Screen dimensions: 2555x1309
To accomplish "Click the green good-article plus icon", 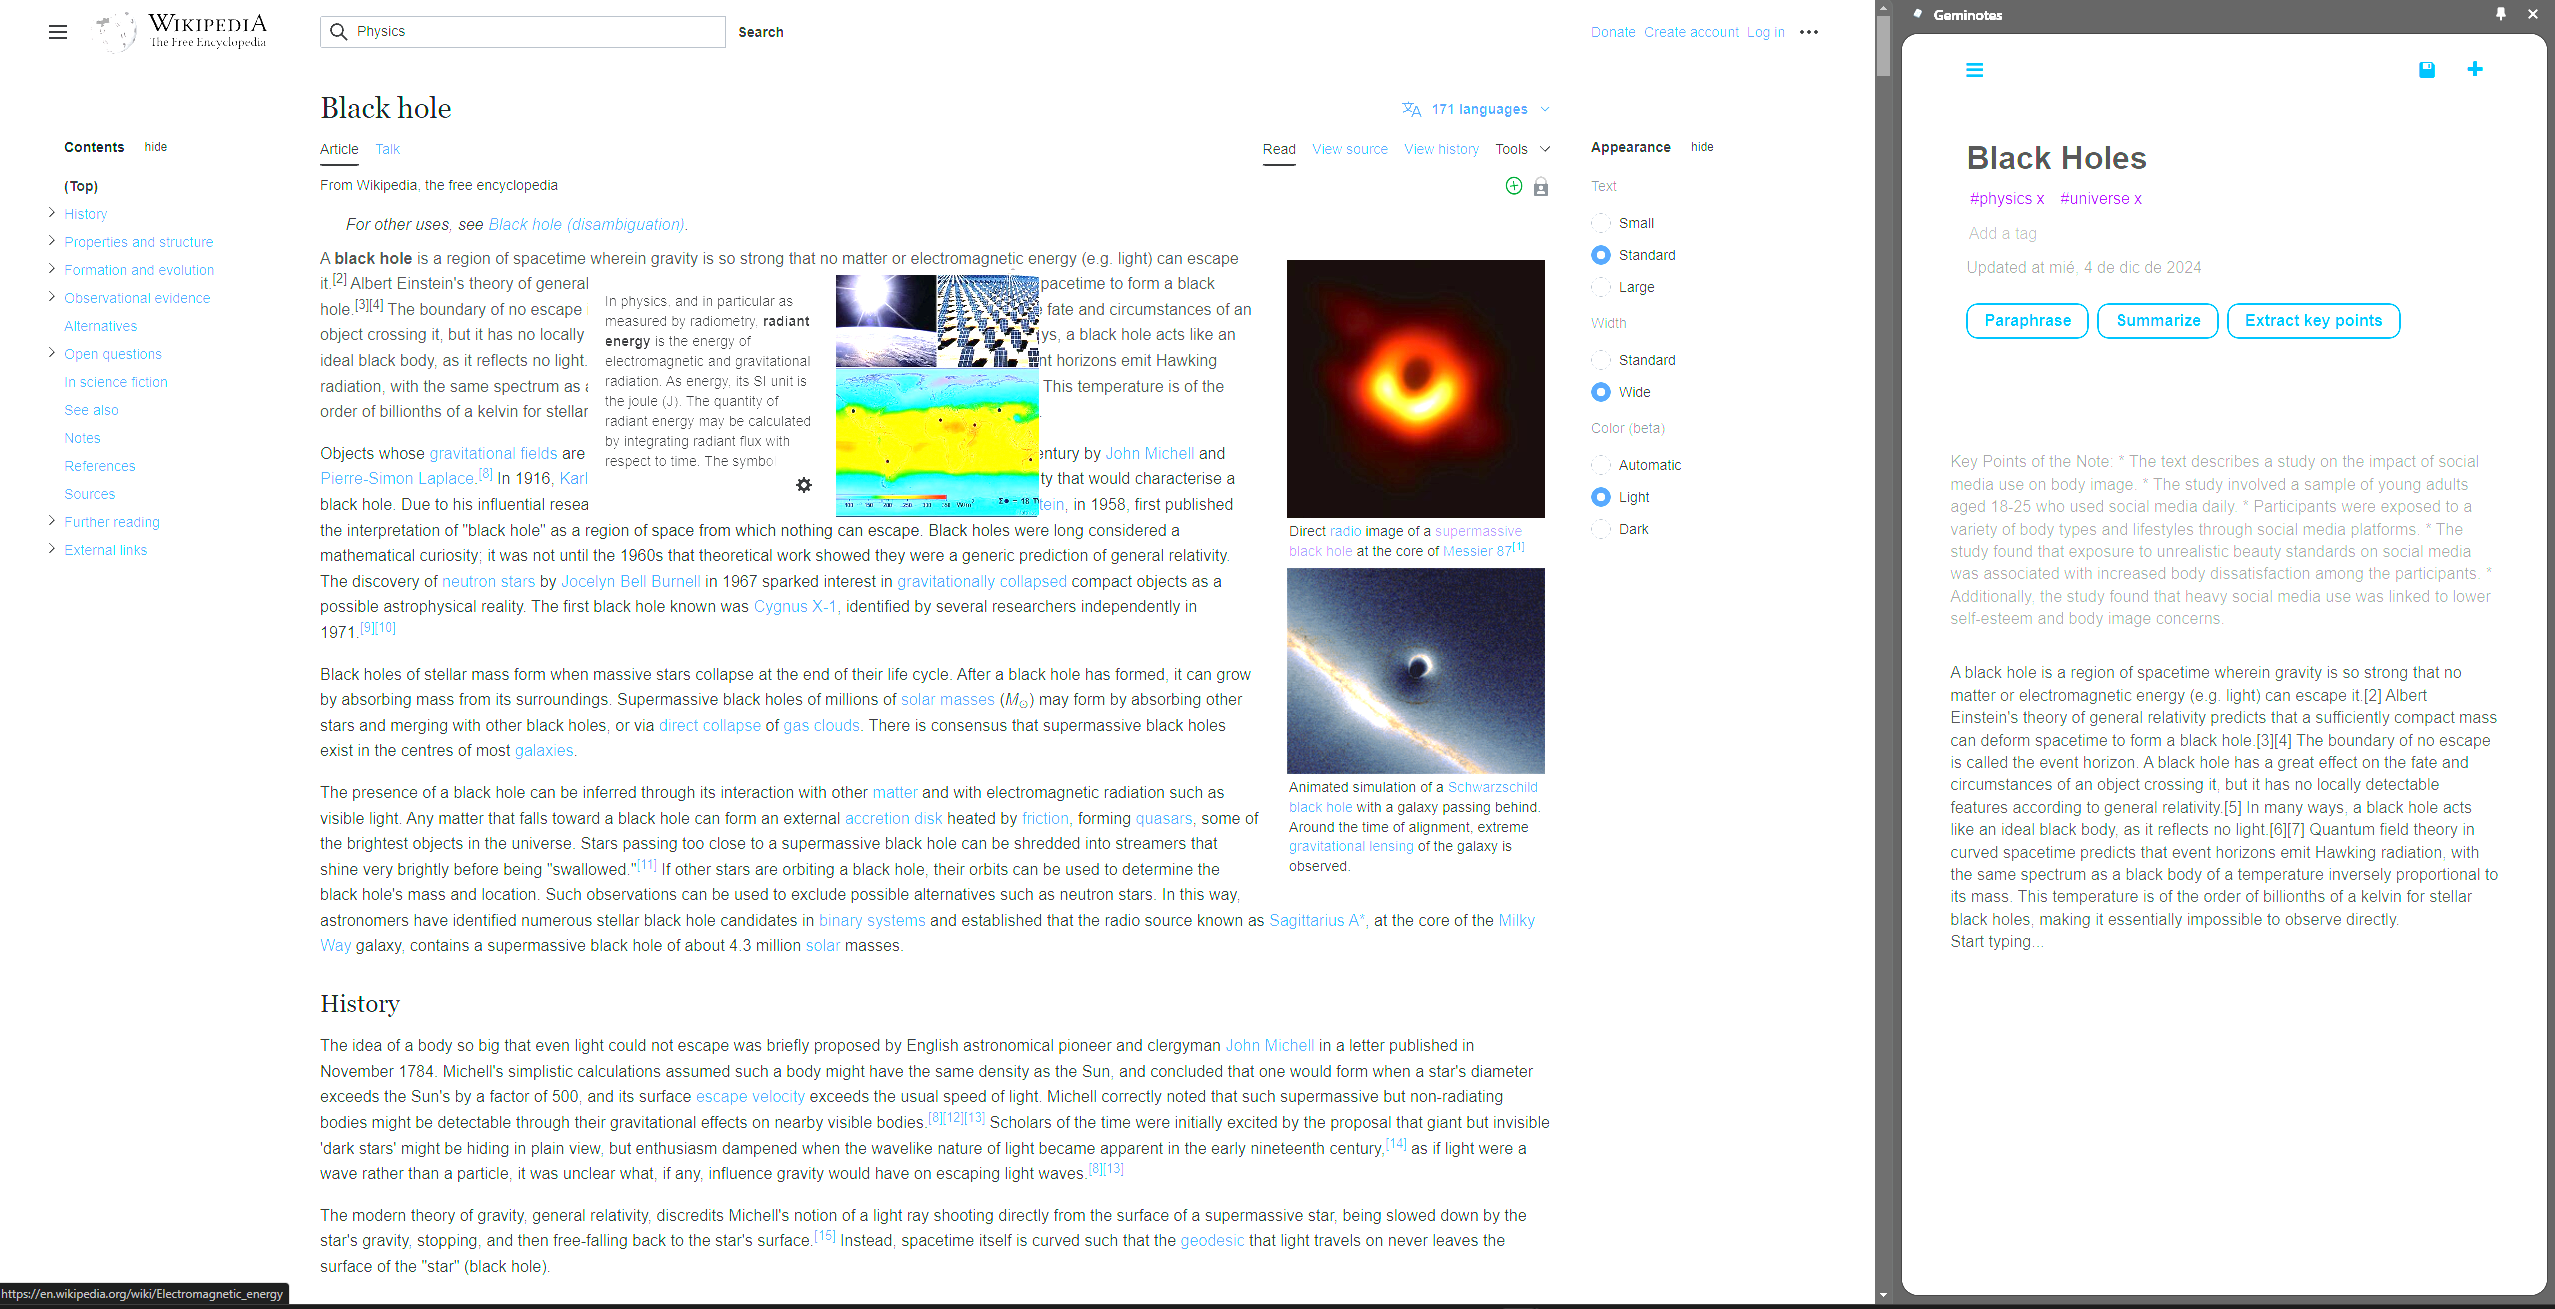I will [x=1514, y=186].
